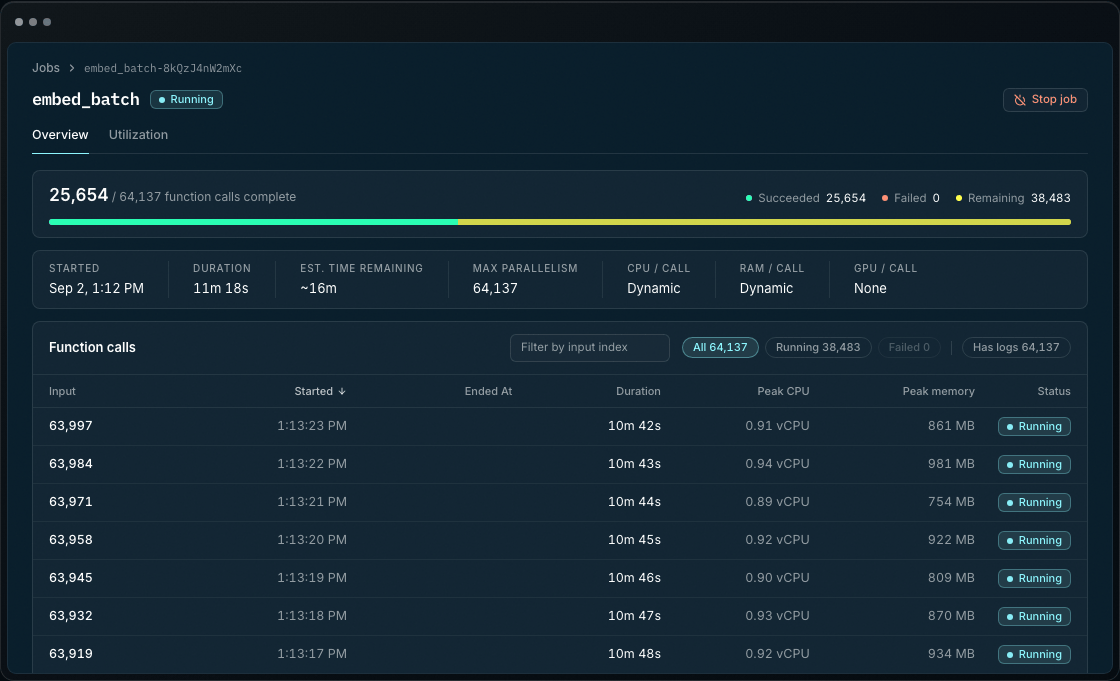Click the Succeeded 25,654 legend entry

(806, 198)
